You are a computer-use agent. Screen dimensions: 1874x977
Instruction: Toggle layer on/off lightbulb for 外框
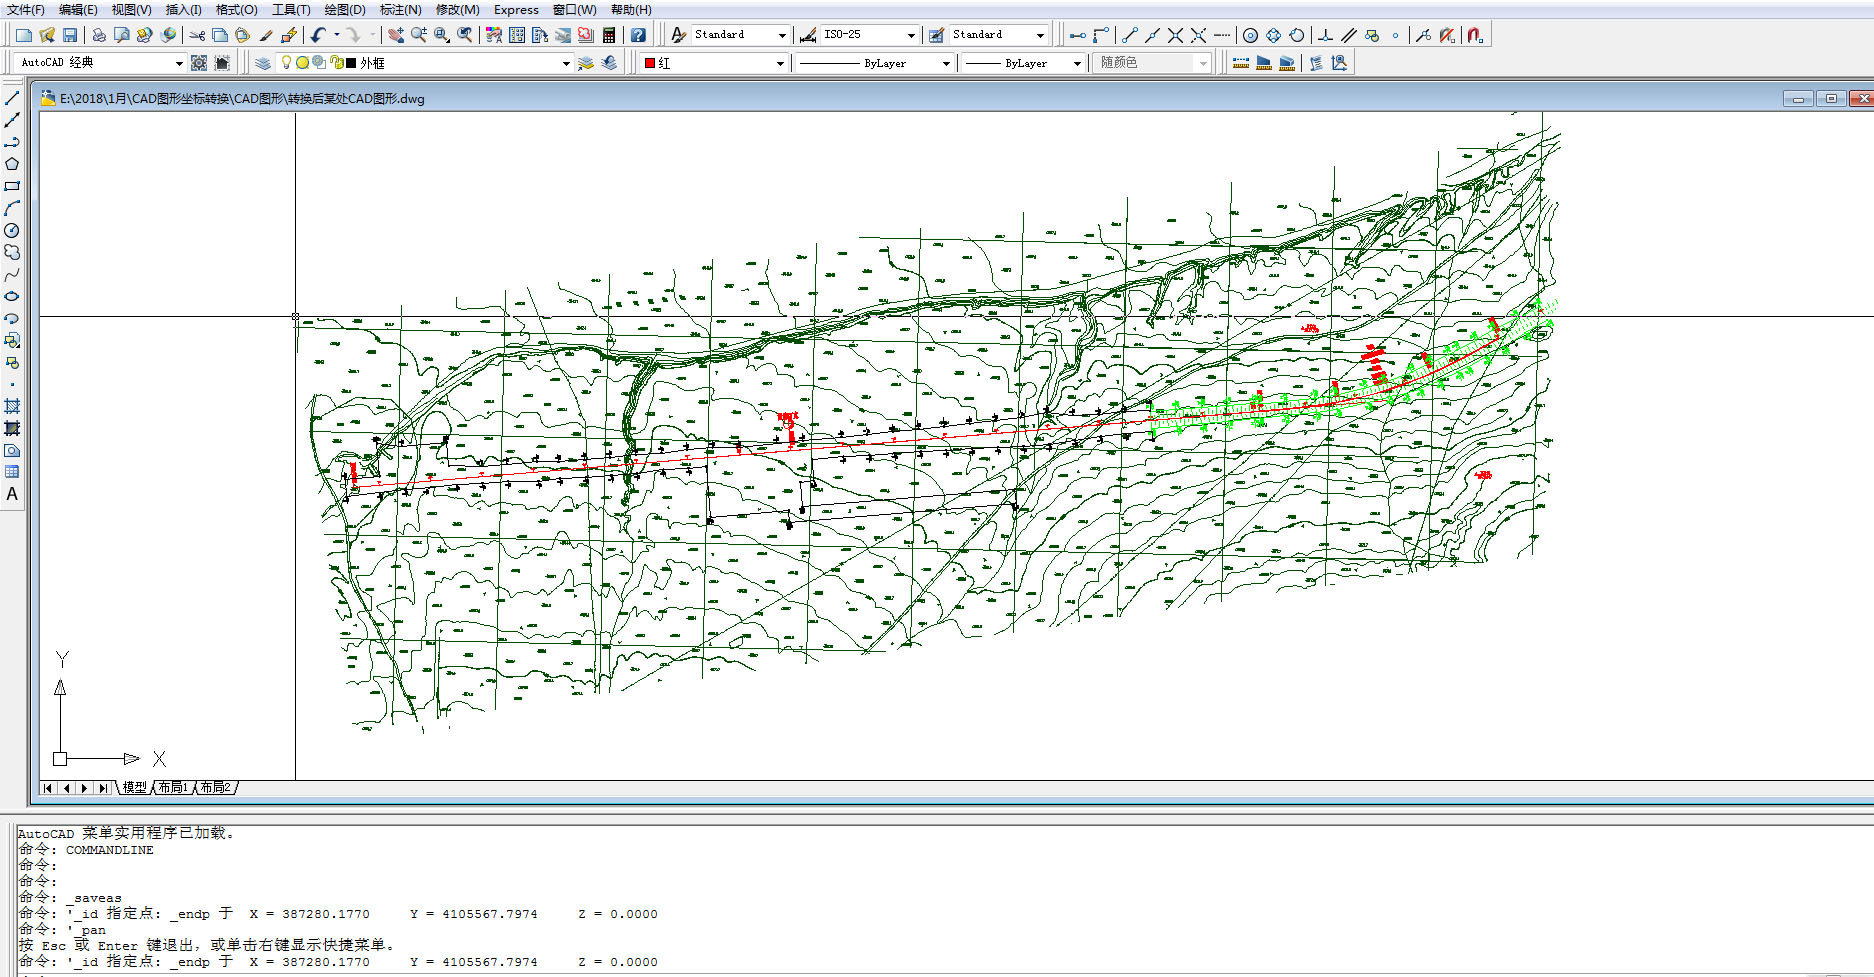pyautogui.click(x=286, y=62)
